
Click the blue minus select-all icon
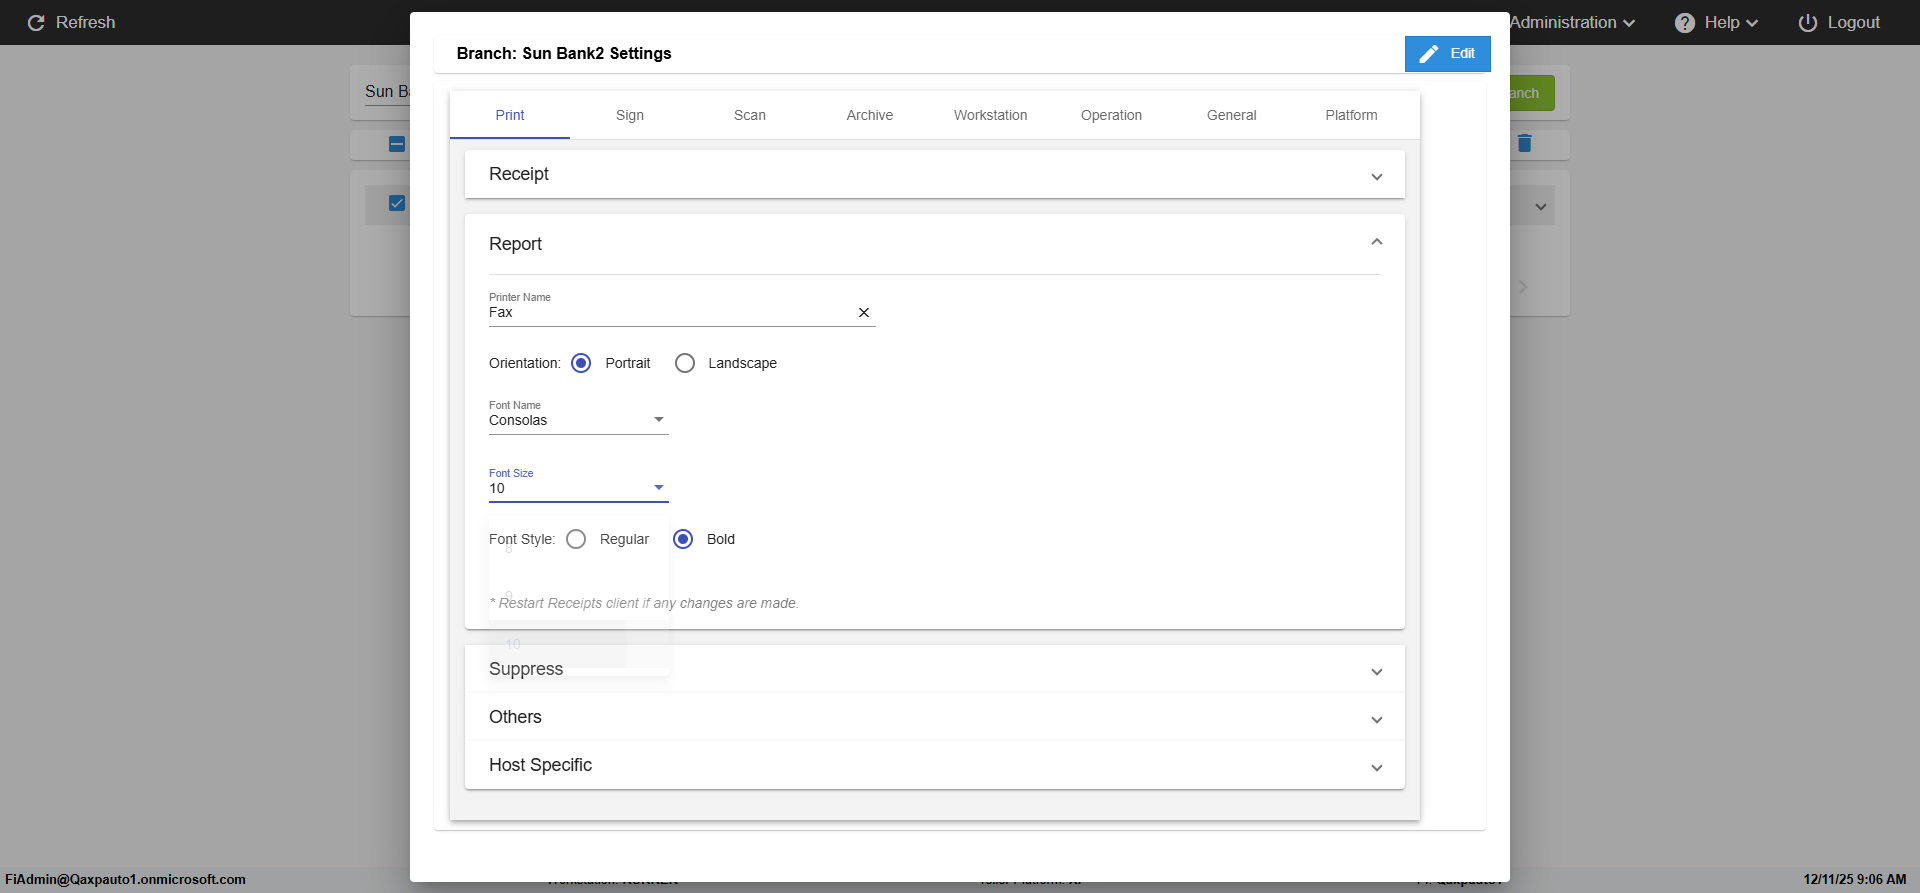click(397, 144)
